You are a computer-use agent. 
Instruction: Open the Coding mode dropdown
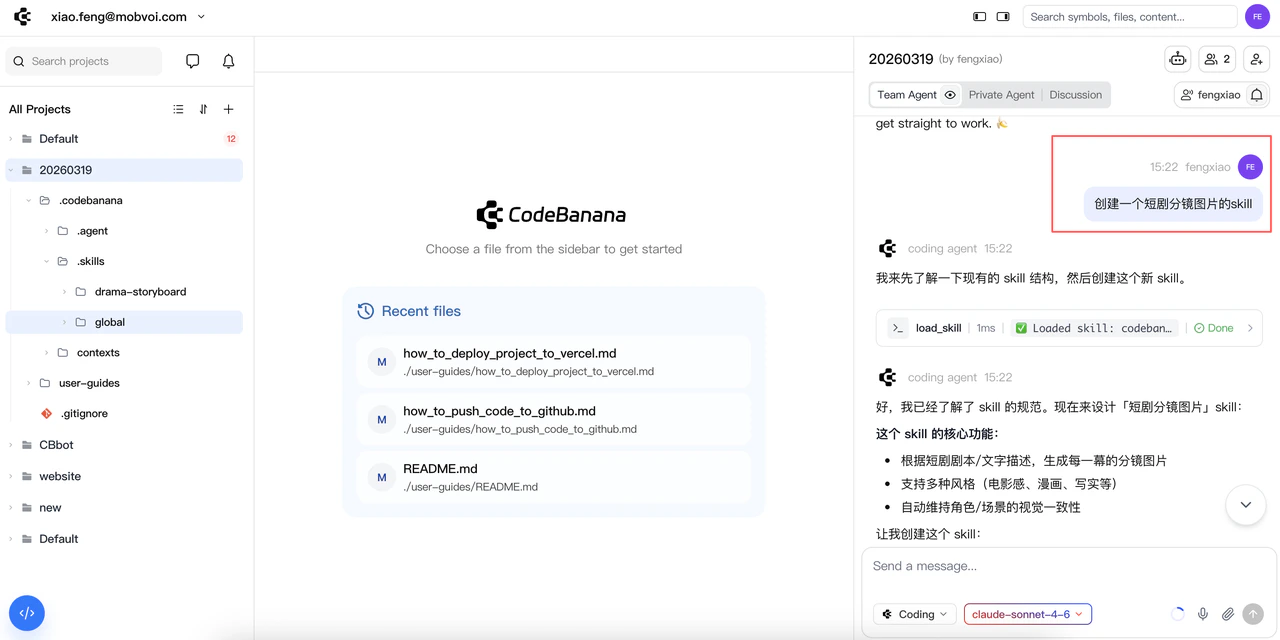click(914, 614)
